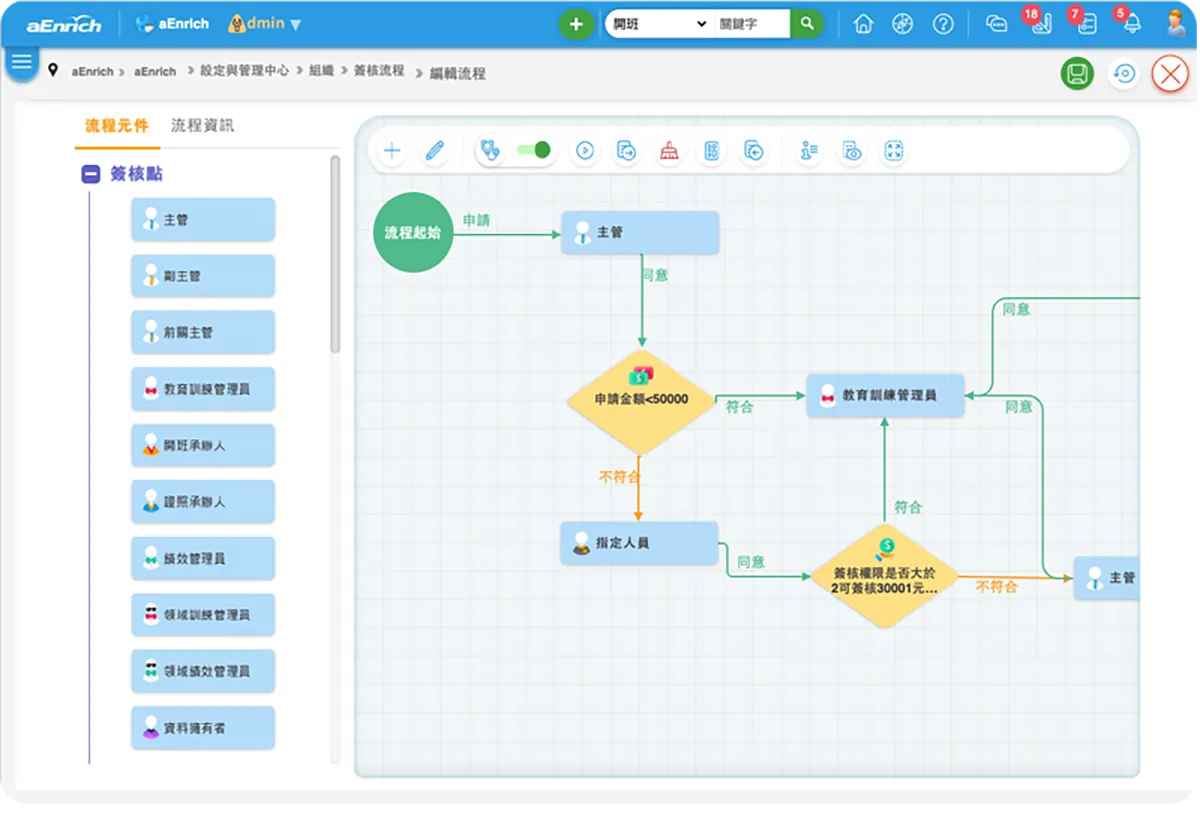Click the fullscreen expand icon
Image resolution: width=1200 pixels, height=825 pixels.
[894, 151]
